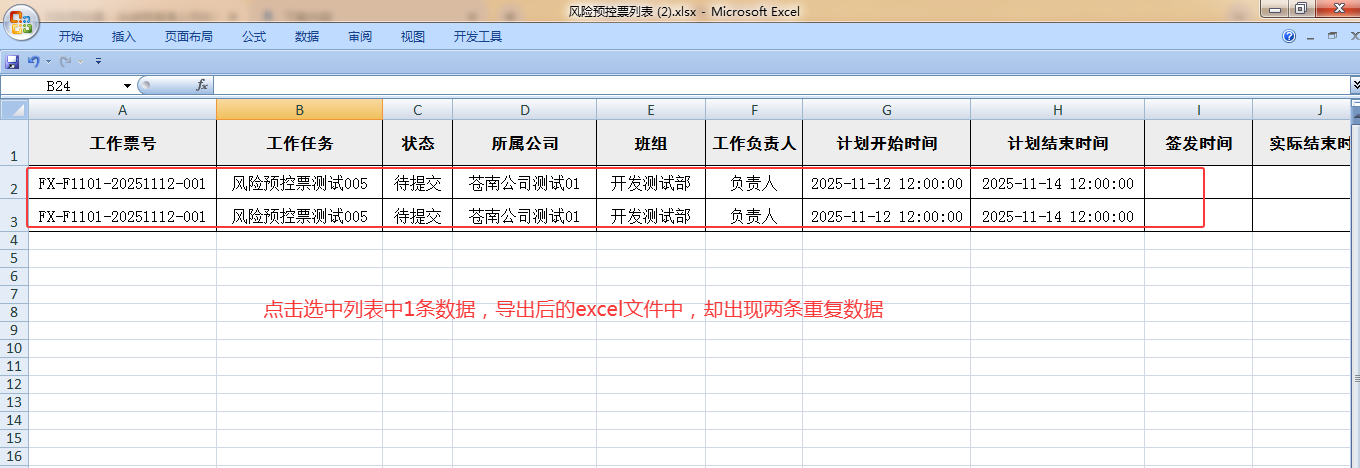This screenshot has height=468, width=1360.
Task: Click the Select All corner triangle
Action: pyautogui.click(x=14, y=109)
